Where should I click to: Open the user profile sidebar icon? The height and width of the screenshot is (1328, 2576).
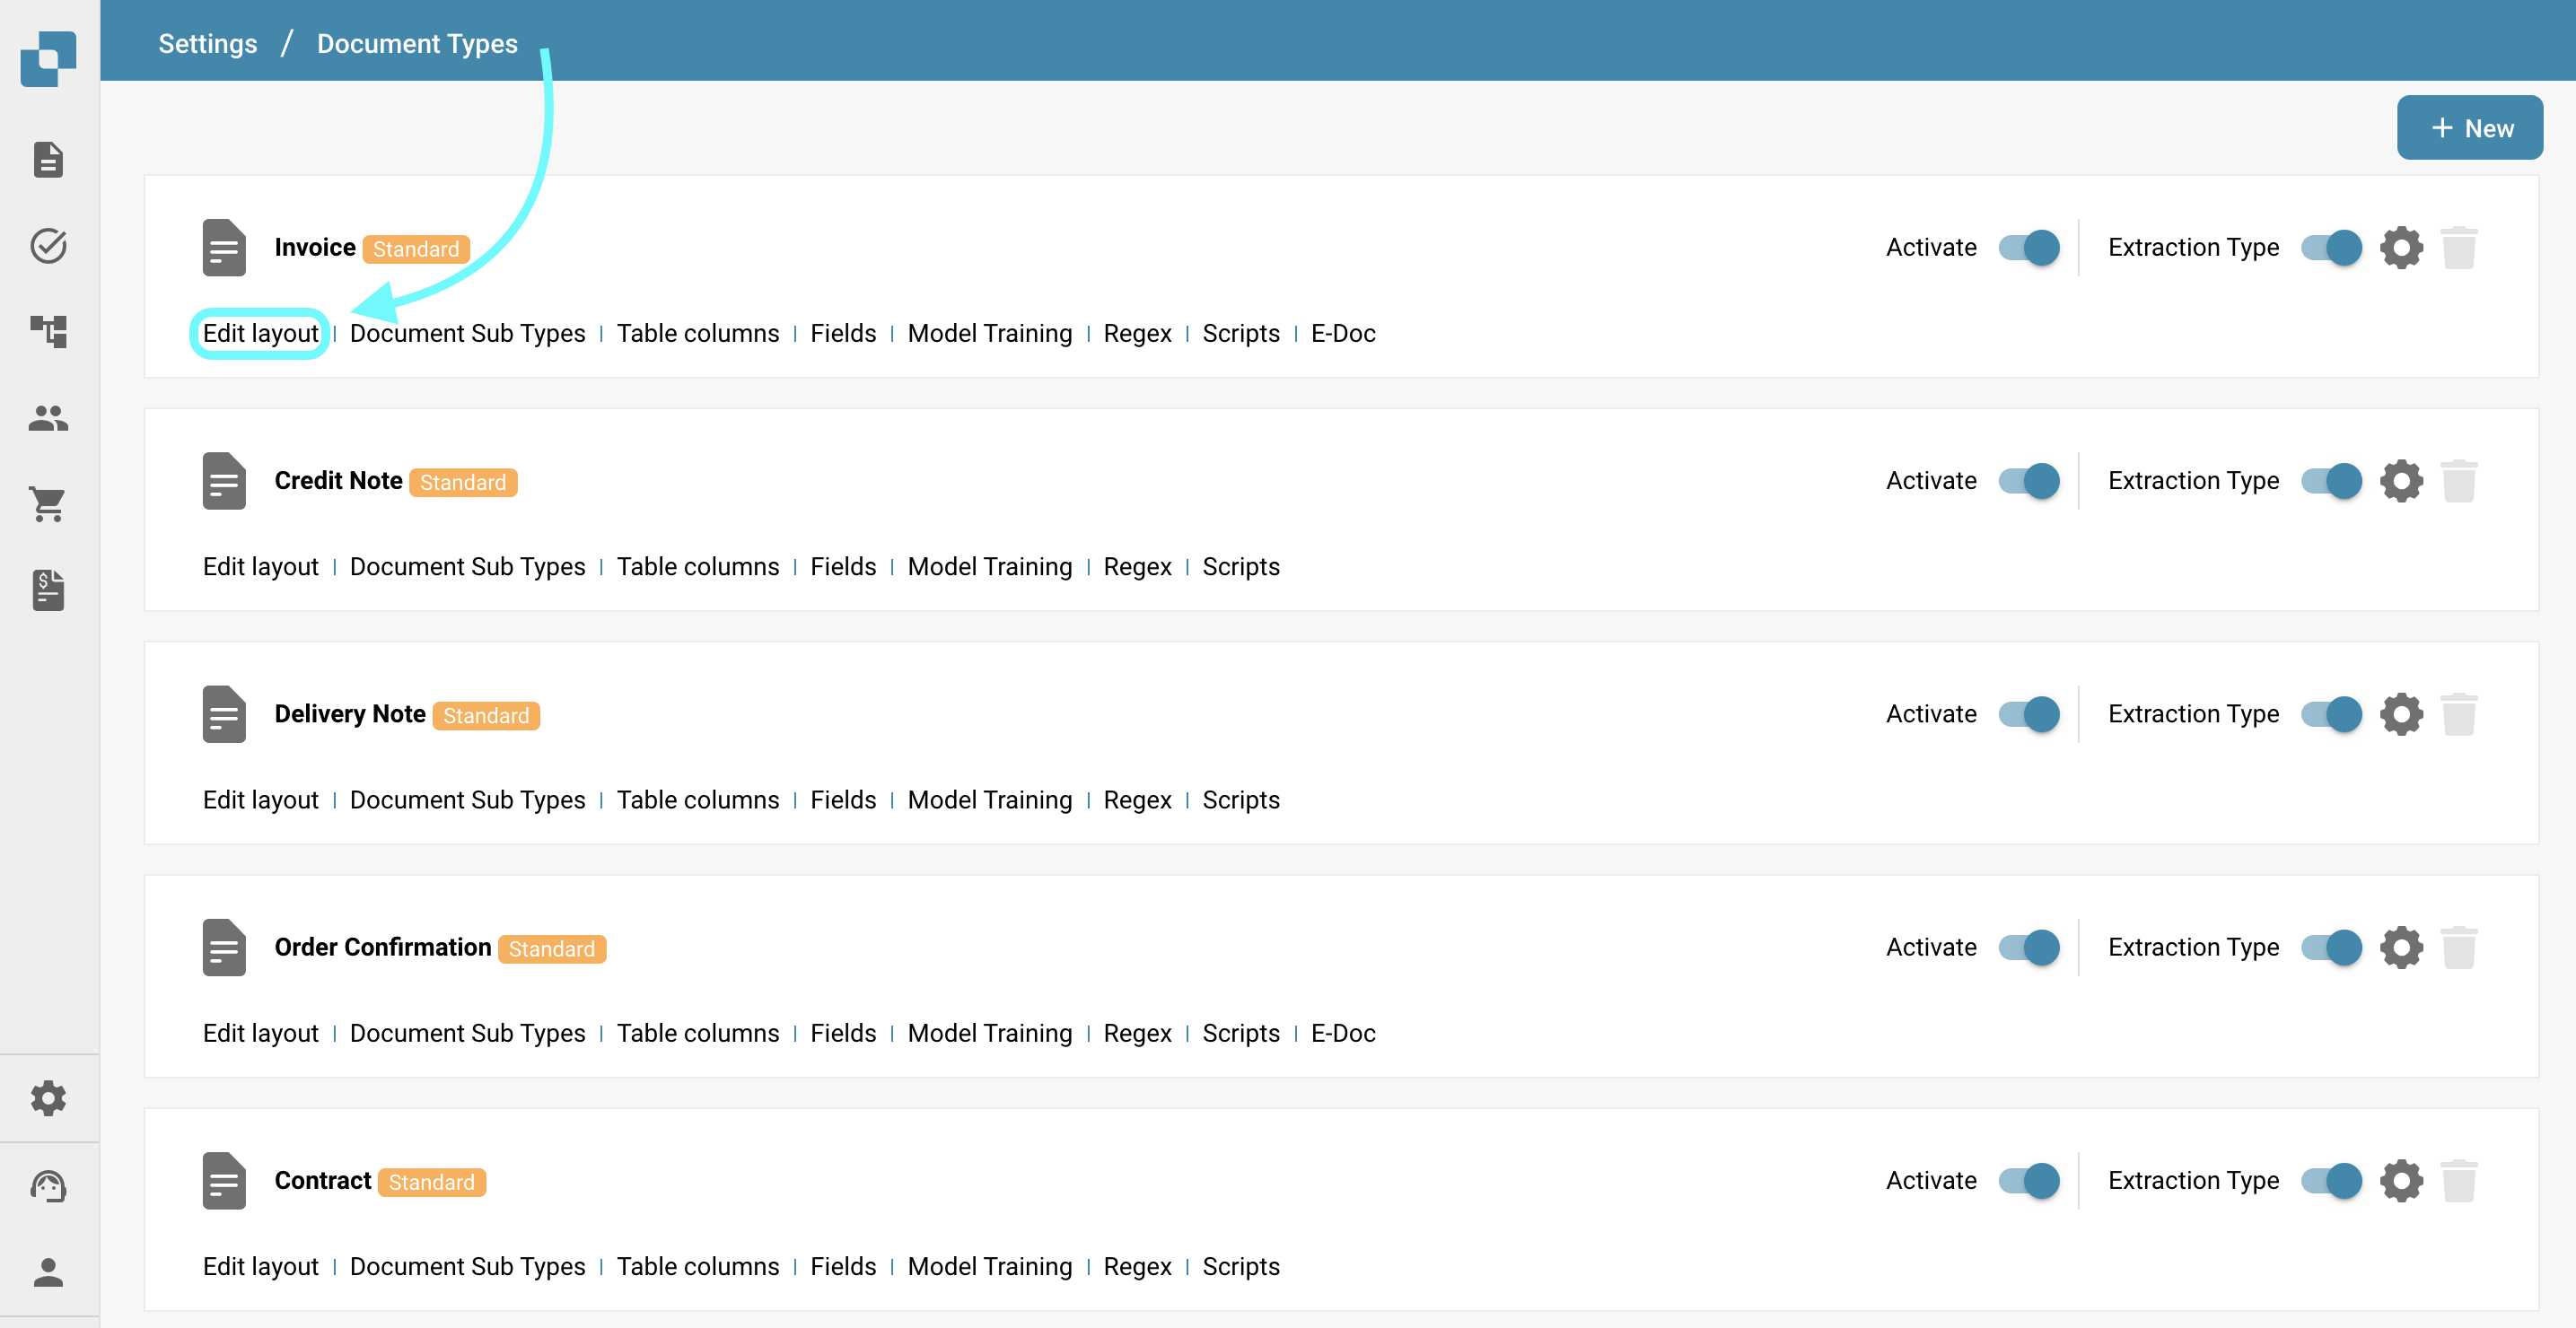tap(48, 1272)
